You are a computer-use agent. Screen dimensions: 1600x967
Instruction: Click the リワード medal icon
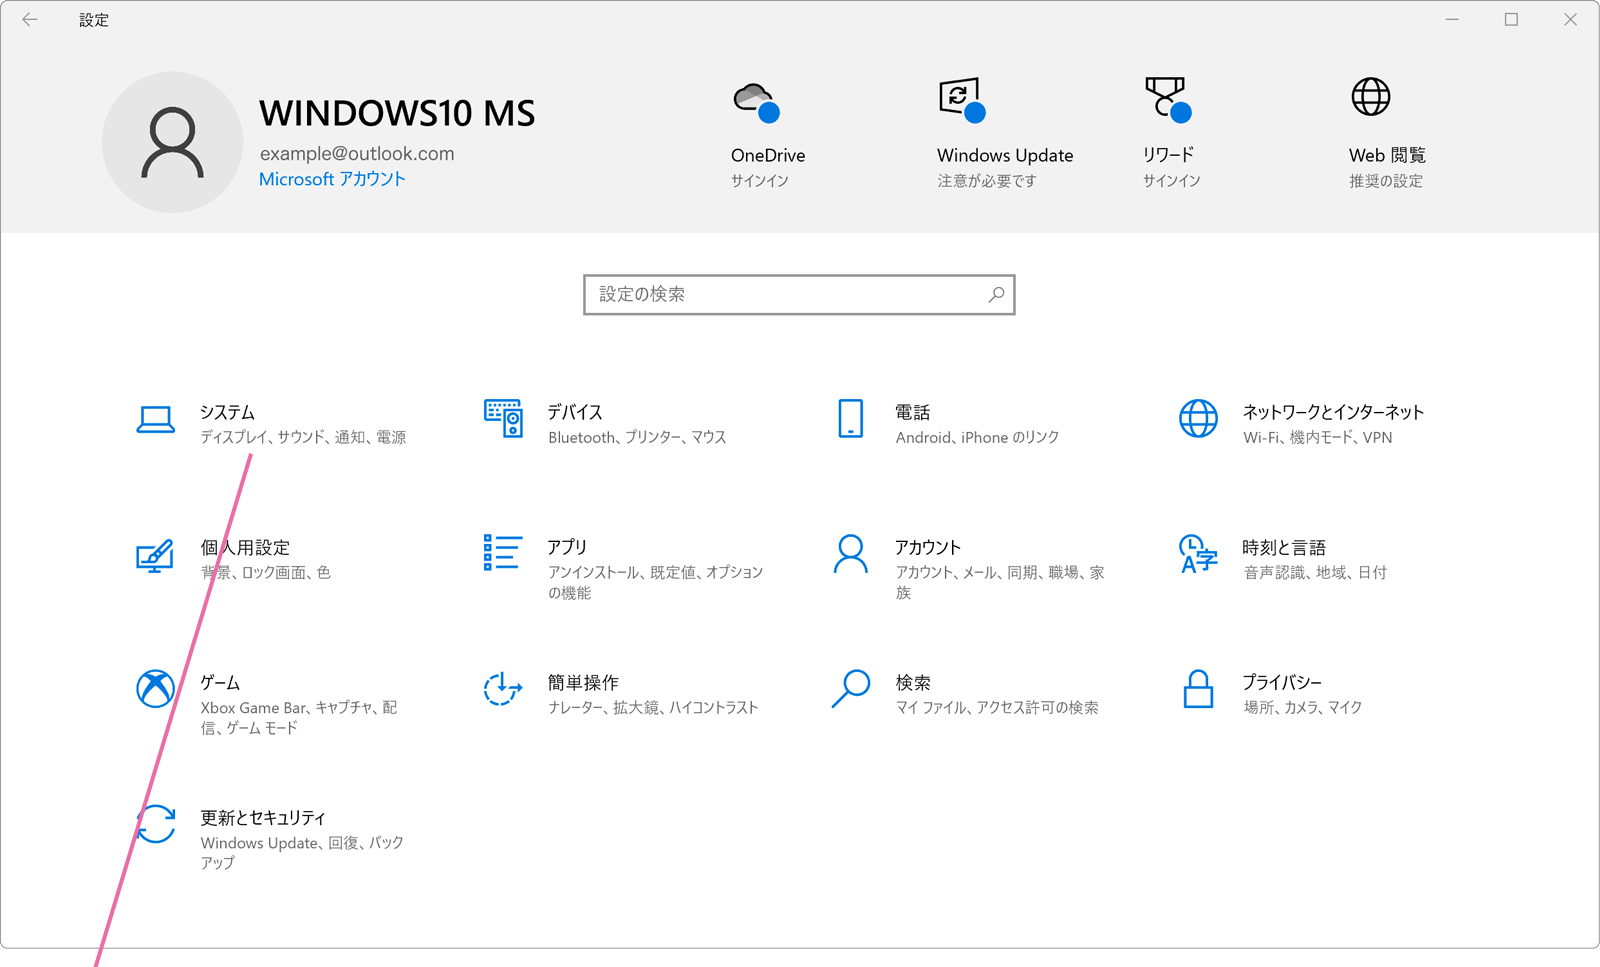[x=1168, y=100]
